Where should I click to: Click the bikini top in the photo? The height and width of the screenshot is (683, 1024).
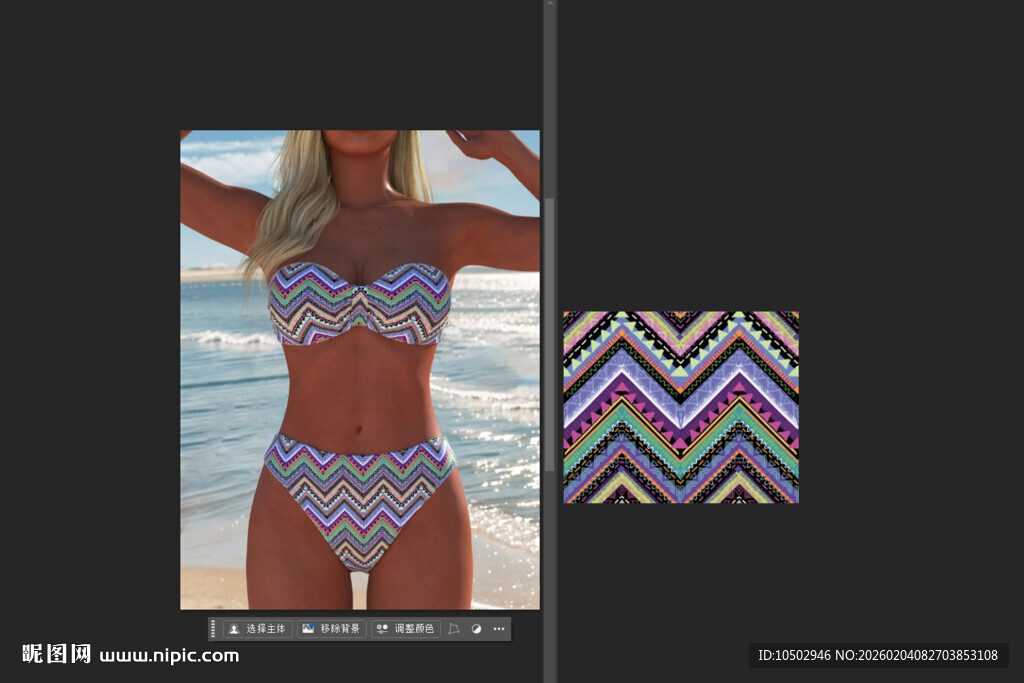358,304
